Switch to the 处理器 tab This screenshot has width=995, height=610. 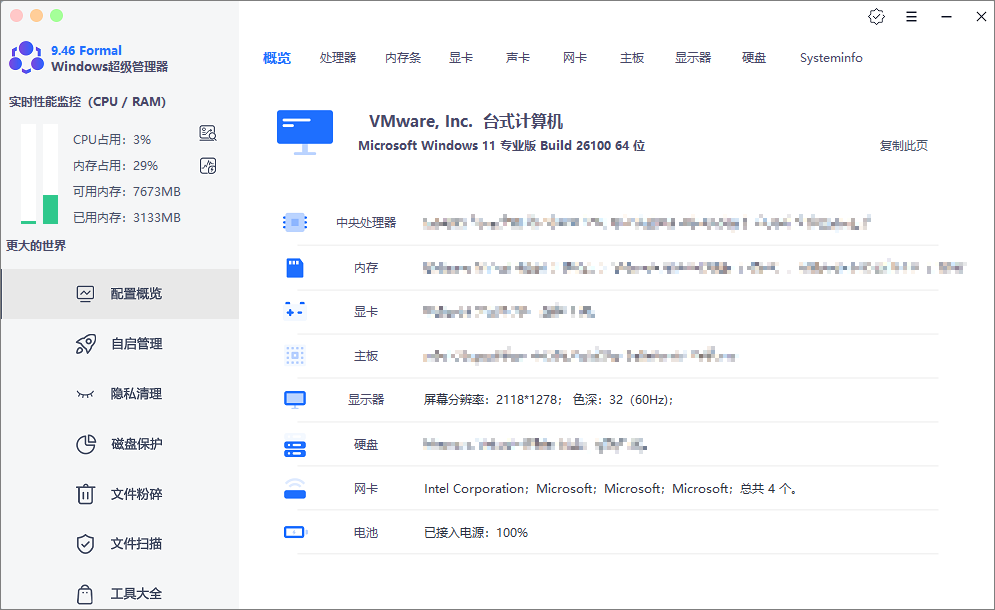[338, 58]
